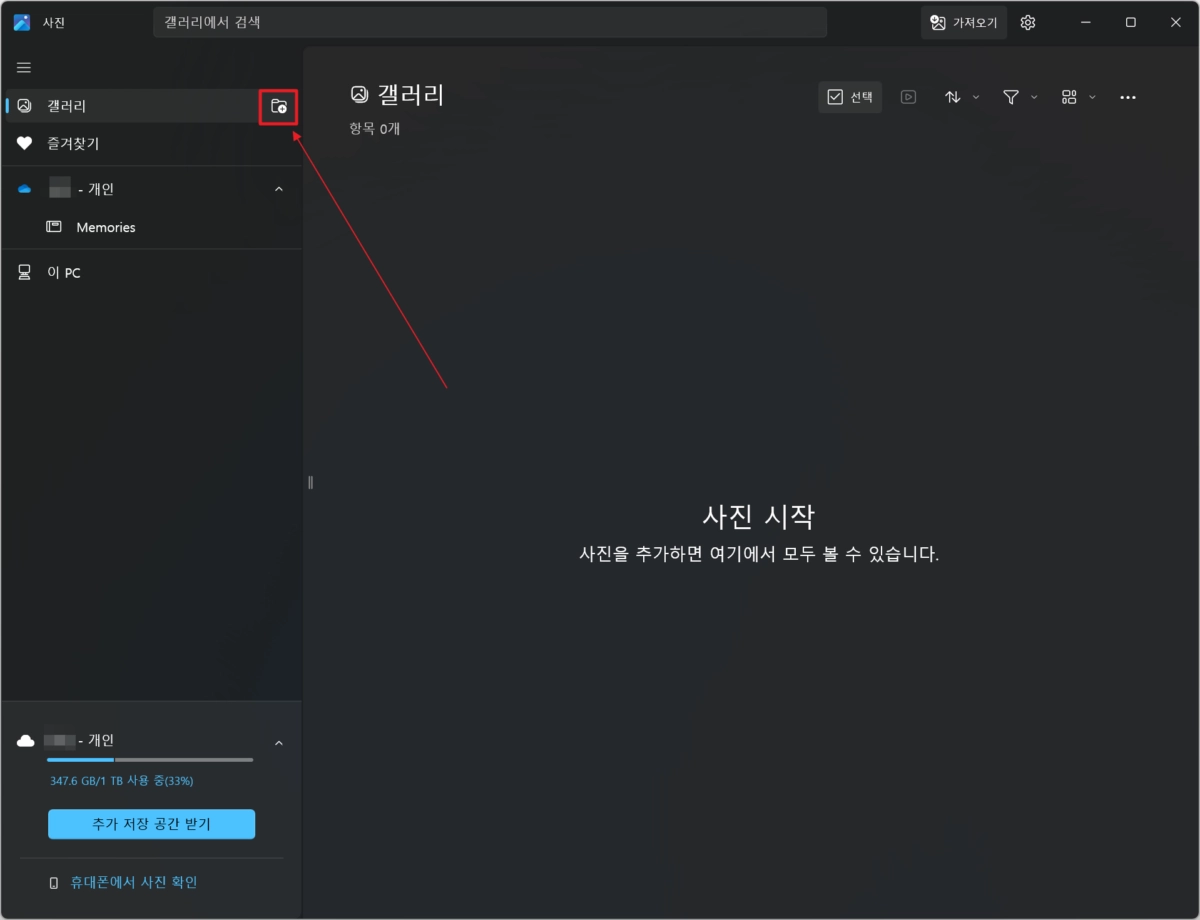
Task: Click the add folder icon next to Gallery
Action: (x=278, y=105)
